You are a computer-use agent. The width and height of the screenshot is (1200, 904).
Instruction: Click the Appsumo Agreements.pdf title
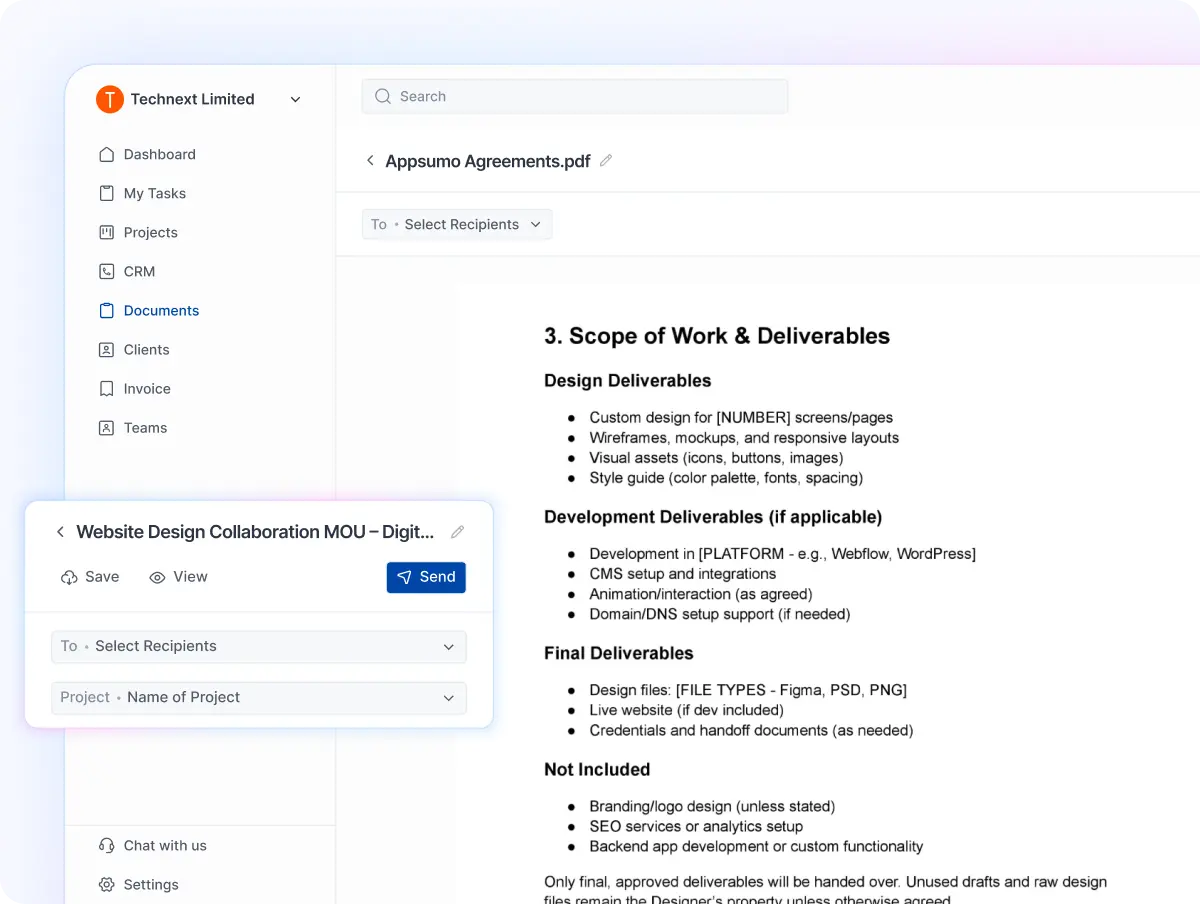[x=488, y=160]
